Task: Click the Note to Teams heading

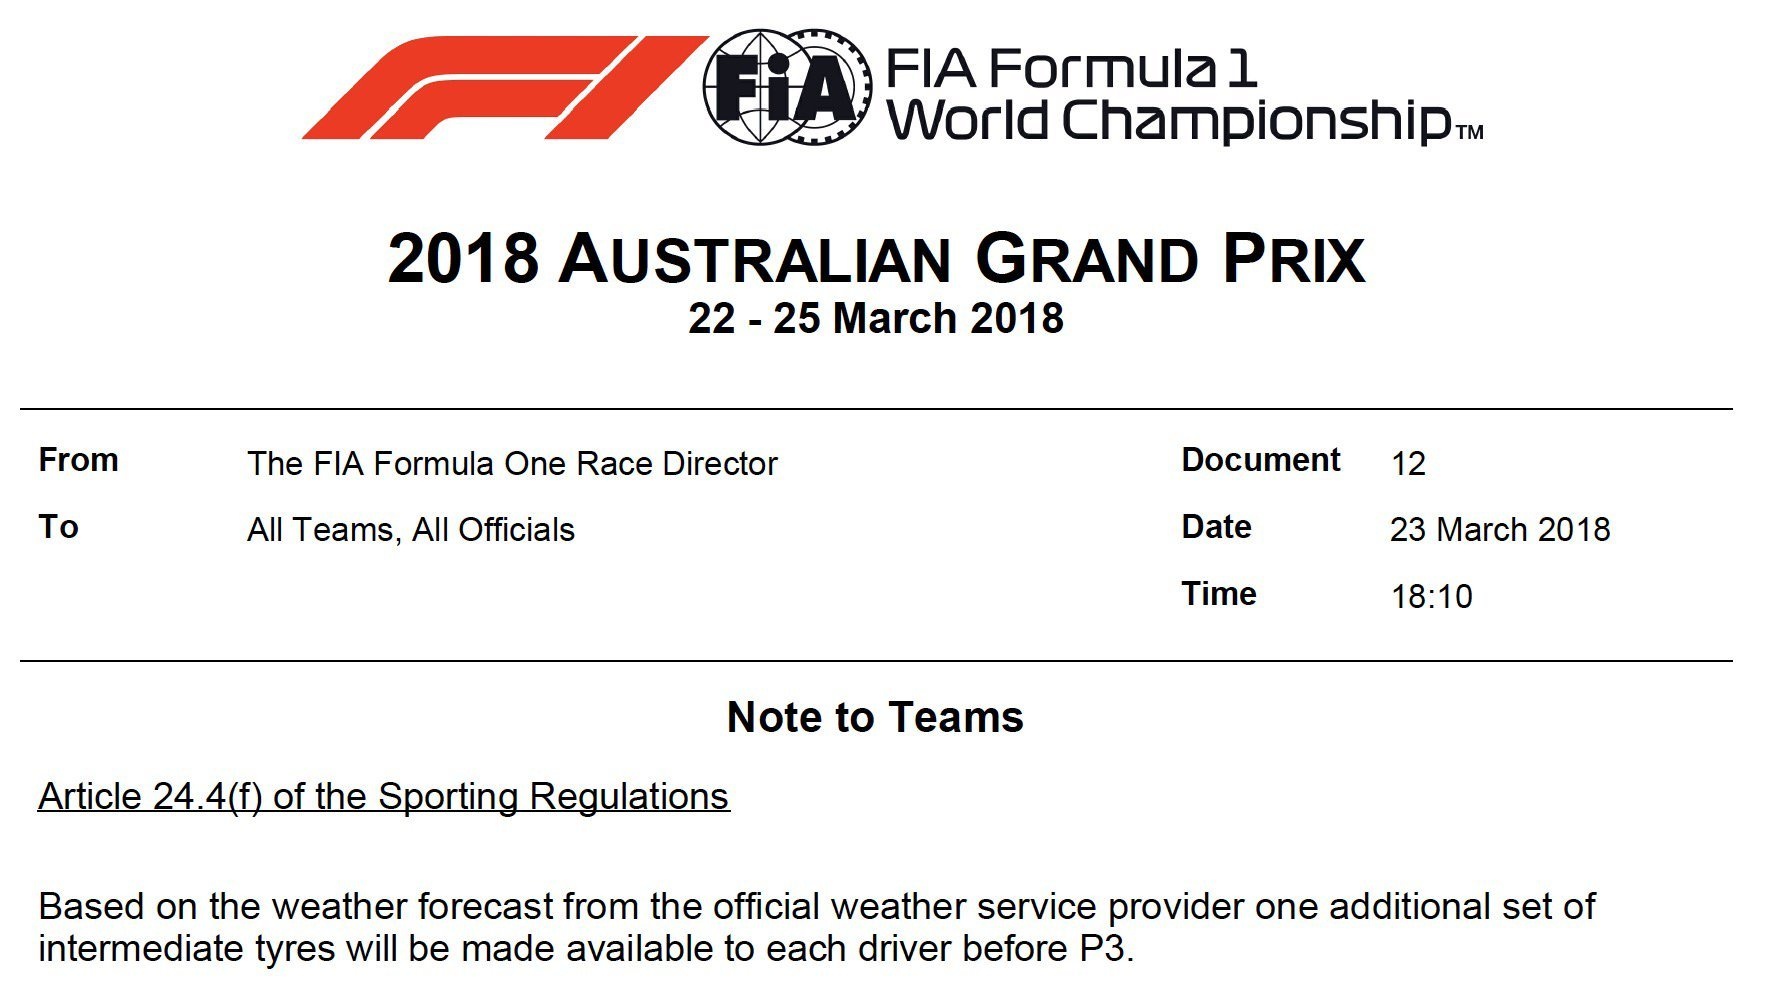Action: 876,717
